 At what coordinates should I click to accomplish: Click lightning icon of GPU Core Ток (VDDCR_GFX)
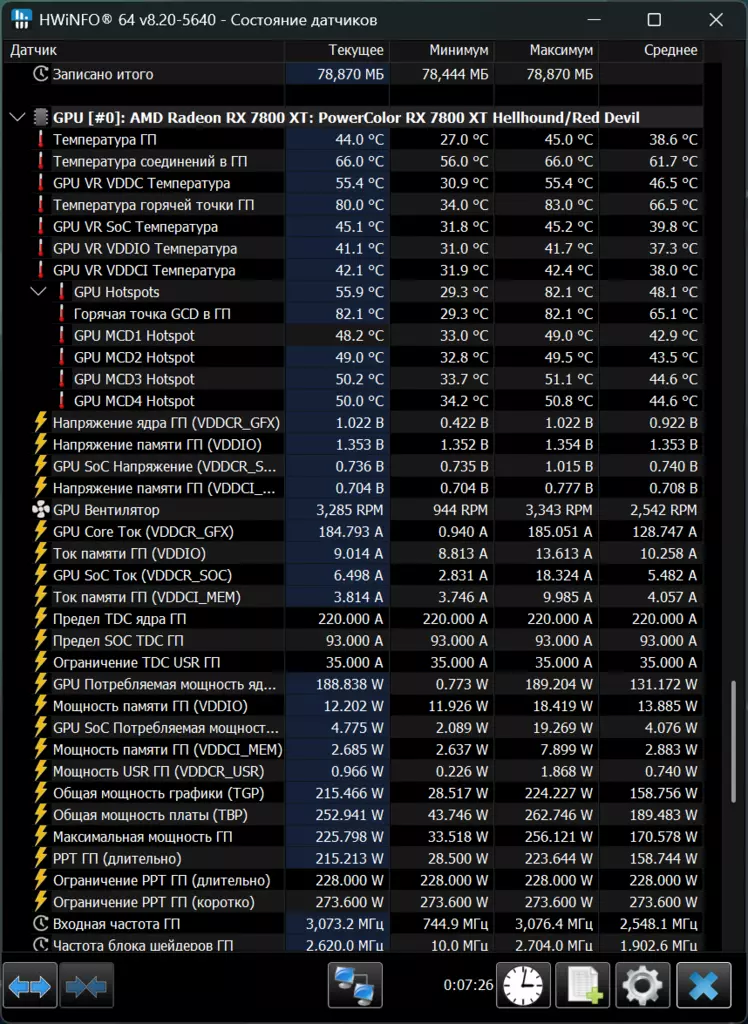(41, 532)
